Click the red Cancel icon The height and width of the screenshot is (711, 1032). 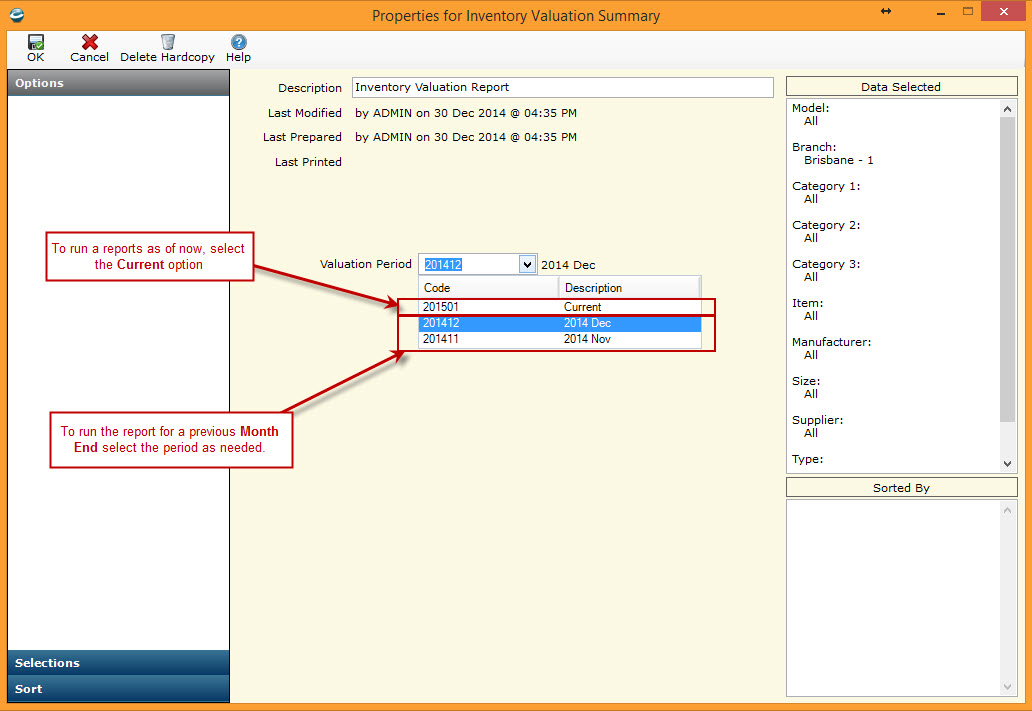(90, 42)
